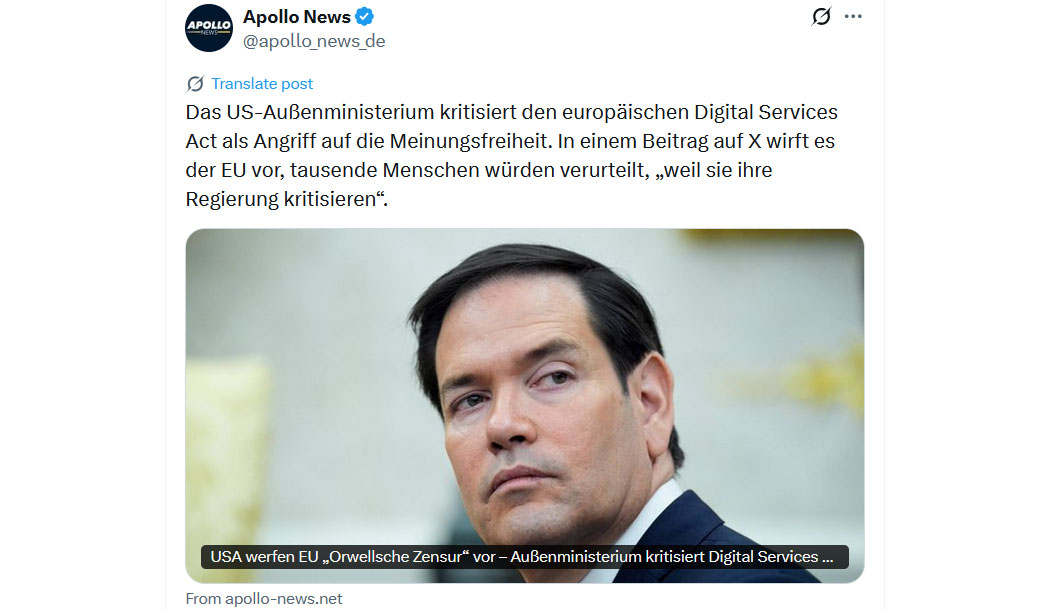Click the USA werfen EU headline caption
Image resolution: width=1050 pixels, height=610 pixels.
pos(524,556)
